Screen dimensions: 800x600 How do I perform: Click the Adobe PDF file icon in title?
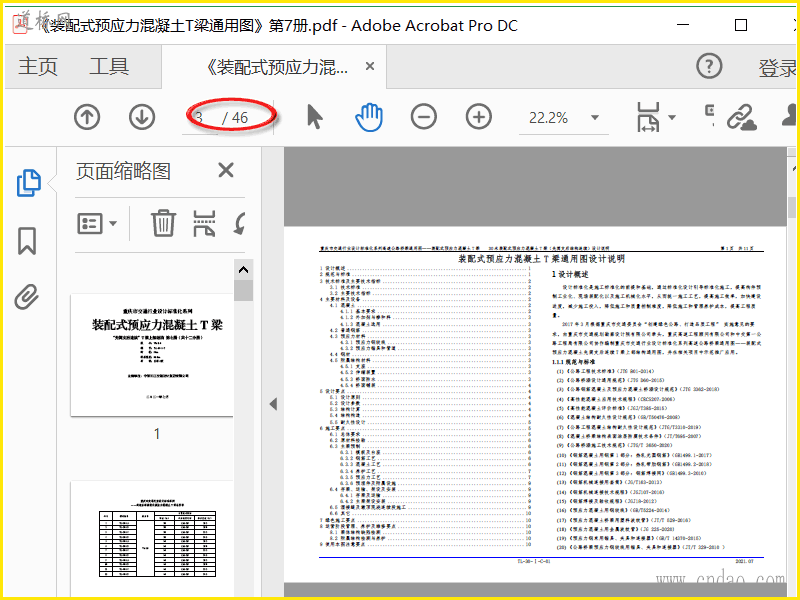click(20, 25)
